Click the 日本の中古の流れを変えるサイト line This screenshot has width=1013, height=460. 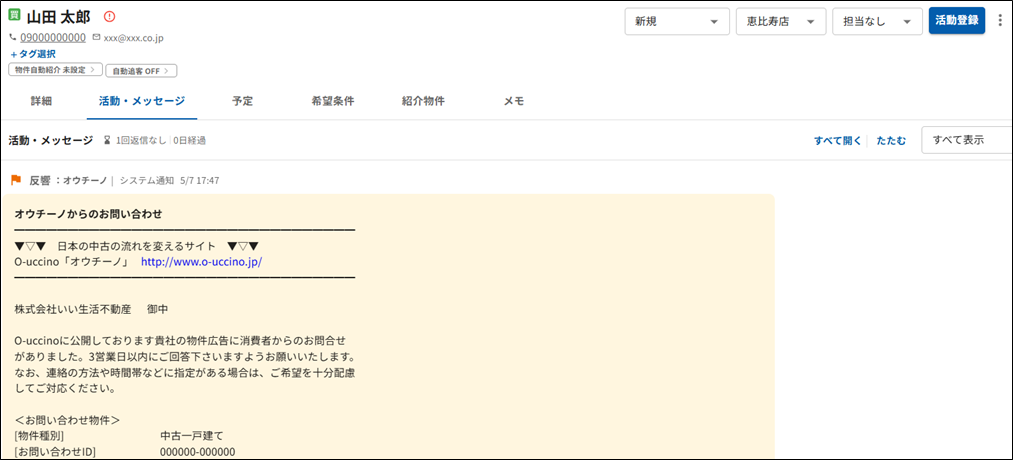[x=137, y=246]
